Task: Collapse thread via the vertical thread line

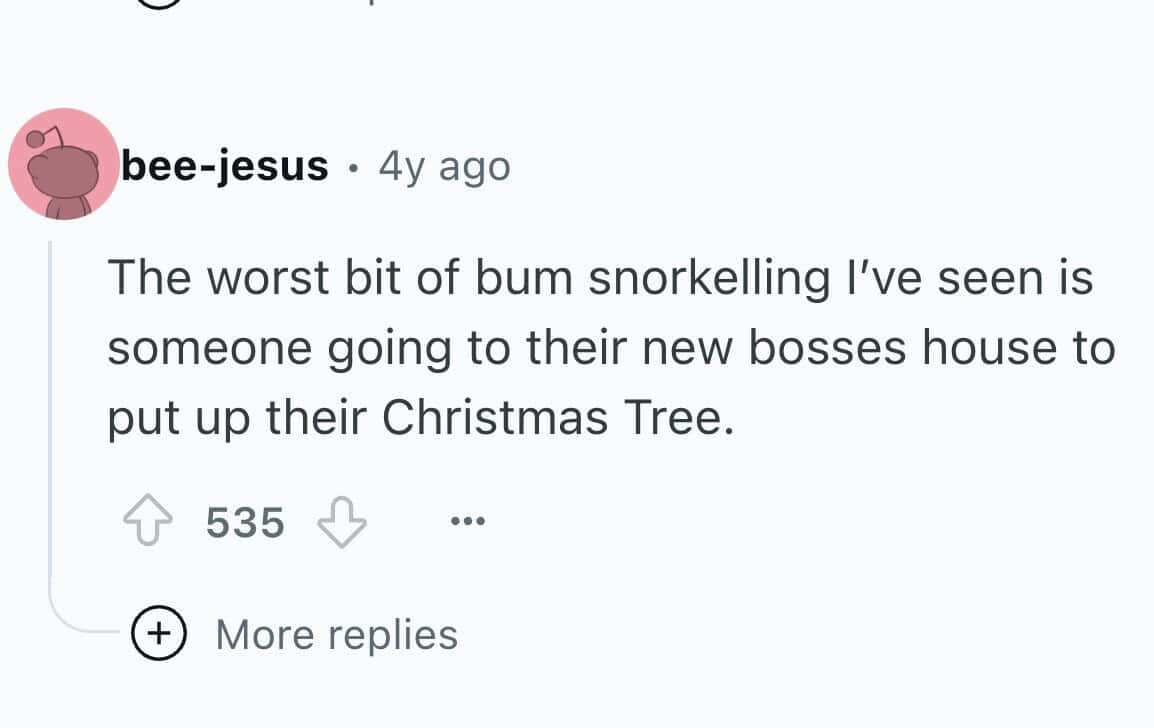Action: [51, 420]
